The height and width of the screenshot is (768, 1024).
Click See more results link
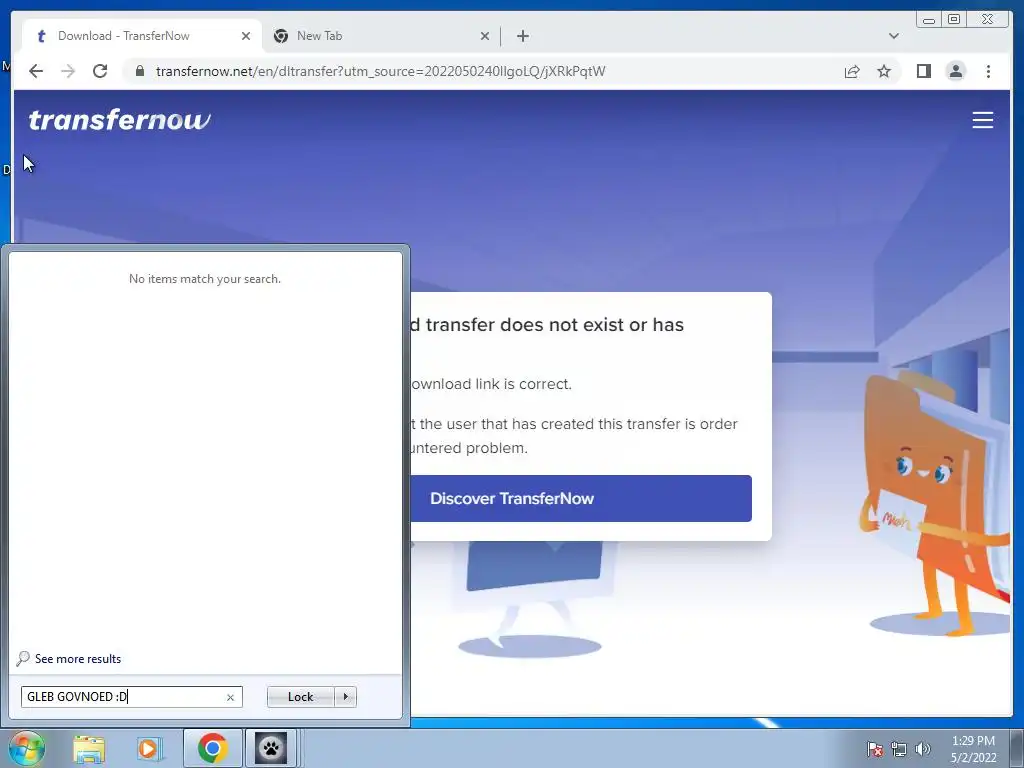(x=78, y=659)
